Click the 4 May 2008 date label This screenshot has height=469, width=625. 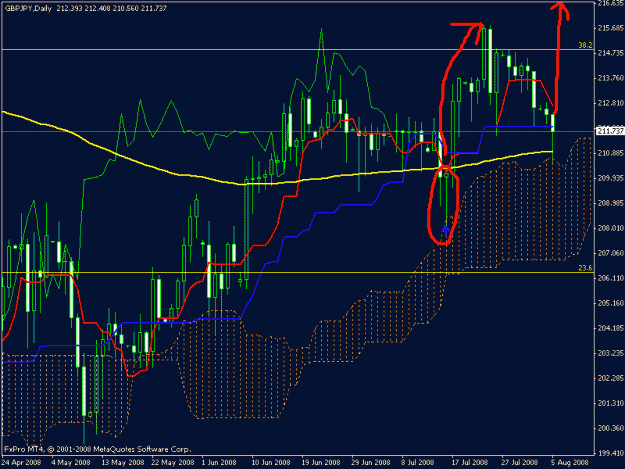click(x=71, y=463)
